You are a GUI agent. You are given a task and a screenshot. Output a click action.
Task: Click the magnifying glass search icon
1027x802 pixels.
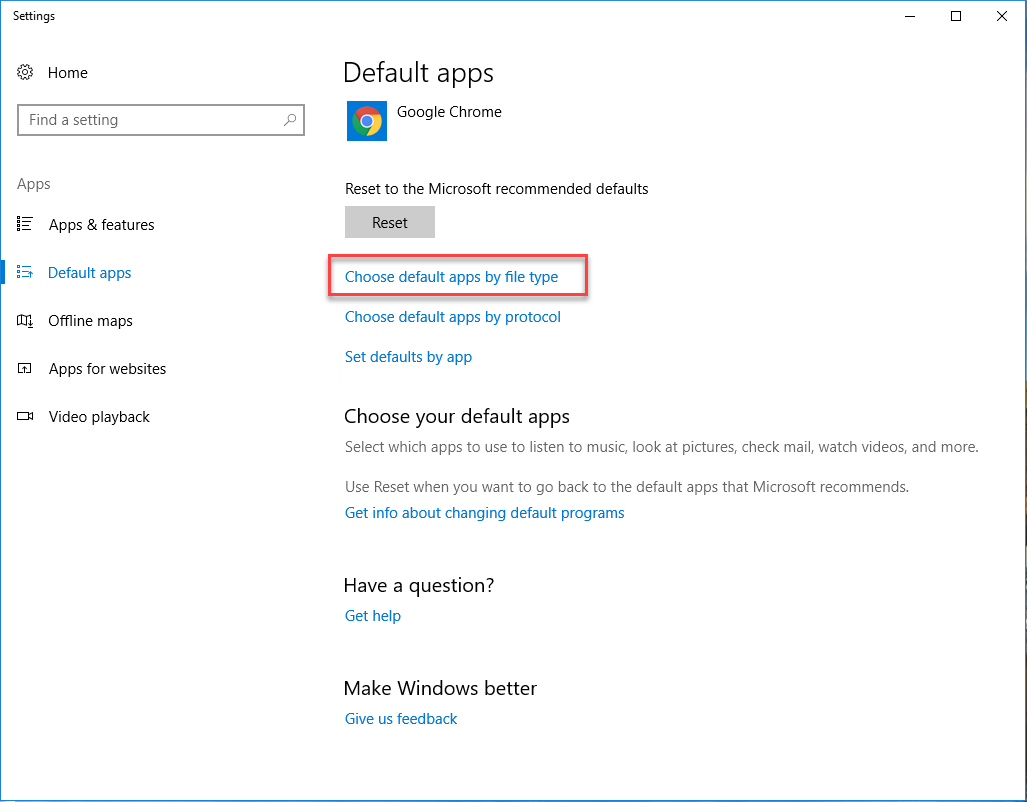click(x=290, y=120)
